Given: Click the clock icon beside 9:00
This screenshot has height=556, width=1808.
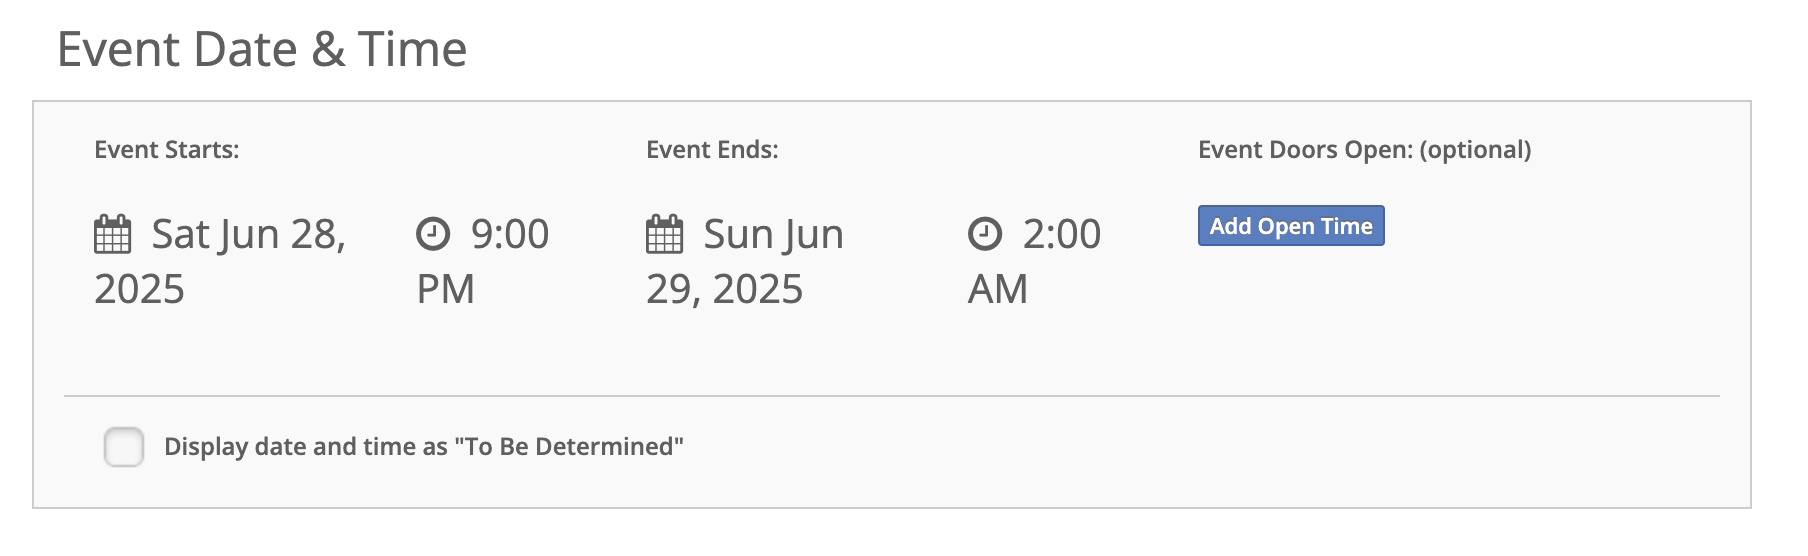Looking at the screenshot, I should click(433, 235).
